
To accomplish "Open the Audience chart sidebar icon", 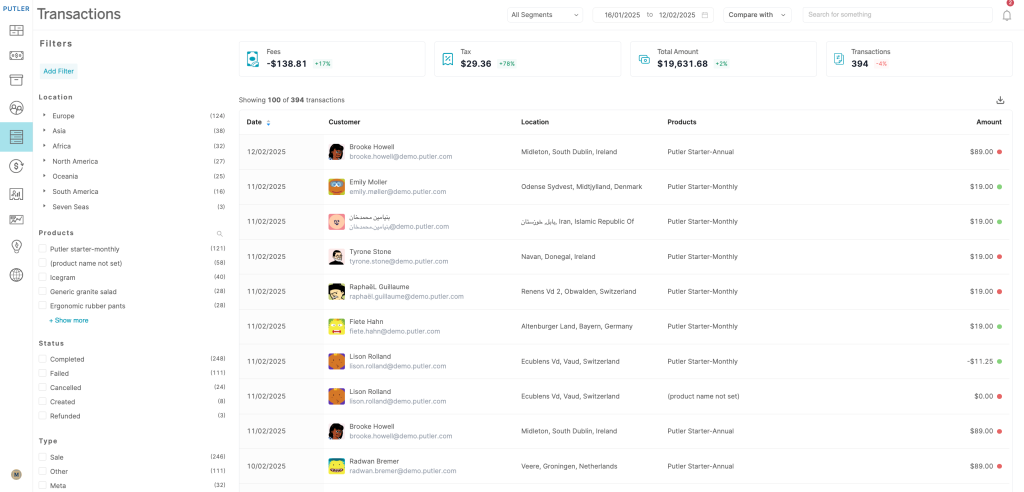I will point(16,194).
